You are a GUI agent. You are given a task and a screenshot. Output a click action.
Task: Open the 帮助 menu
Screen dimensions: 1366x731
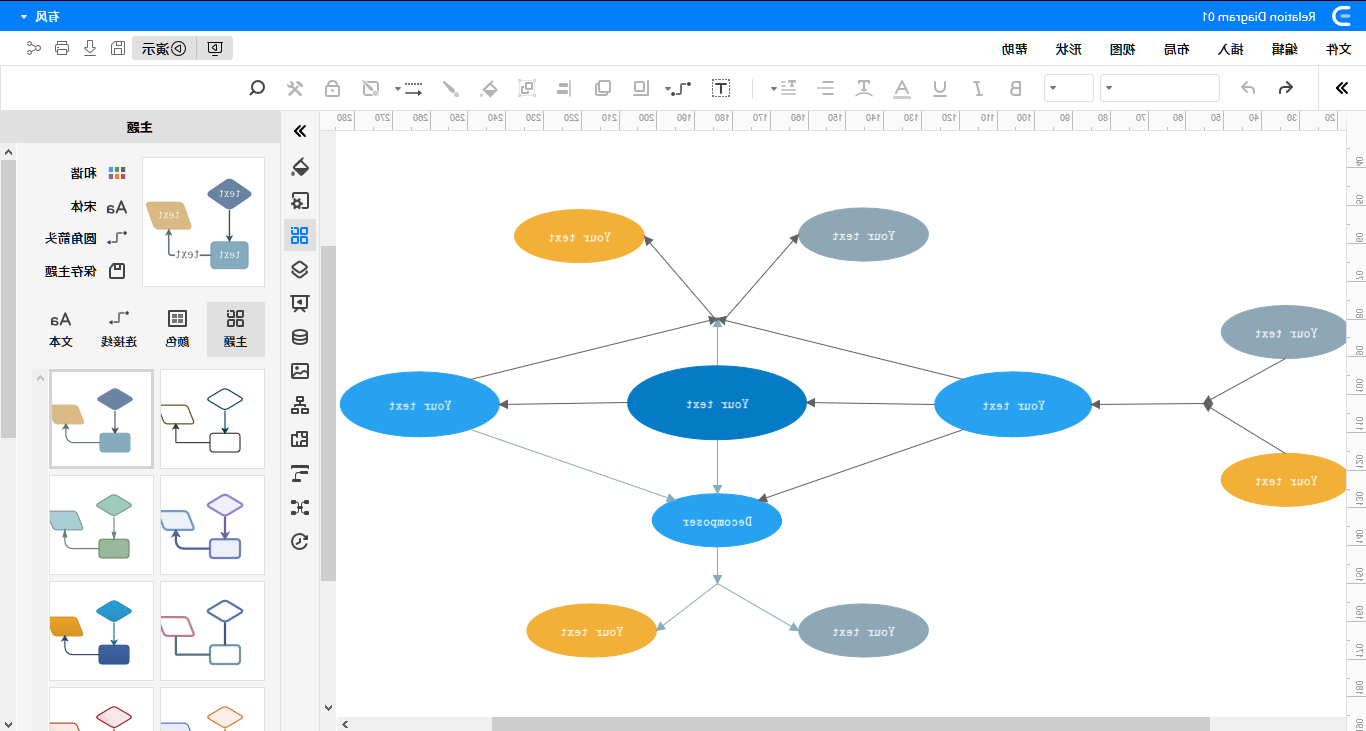point(1014,48)
